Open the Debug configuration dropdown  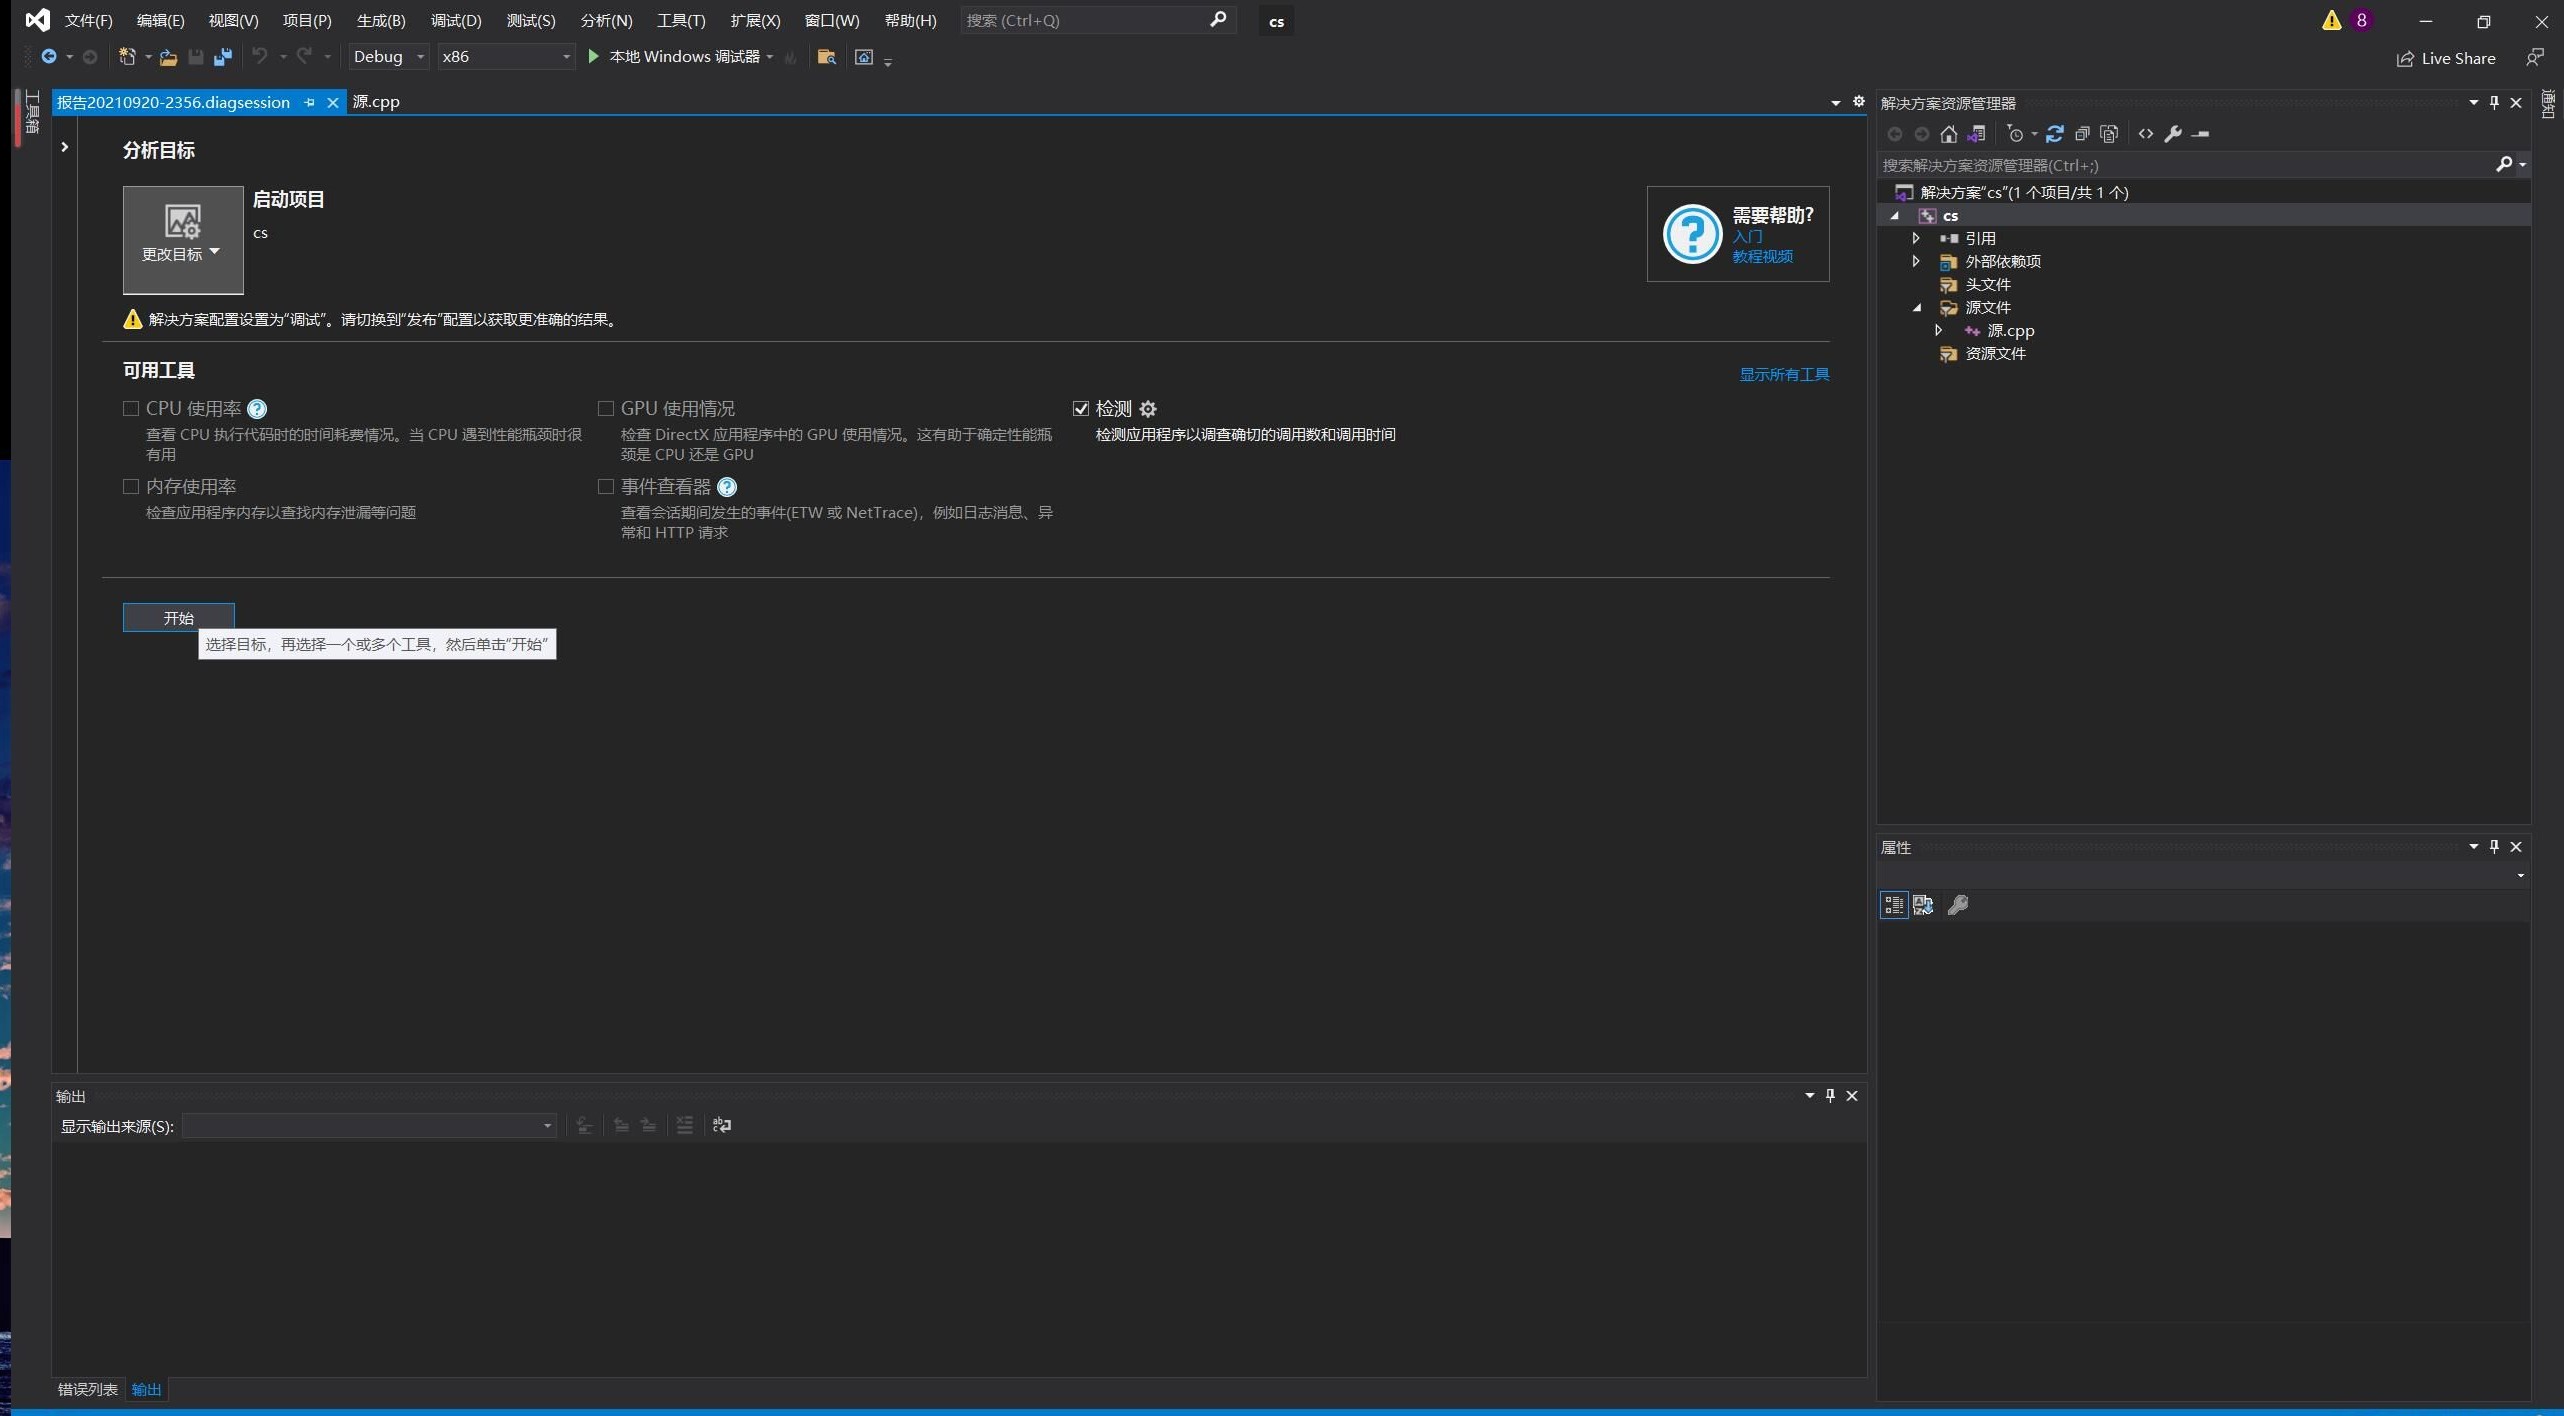click(389, 57)
